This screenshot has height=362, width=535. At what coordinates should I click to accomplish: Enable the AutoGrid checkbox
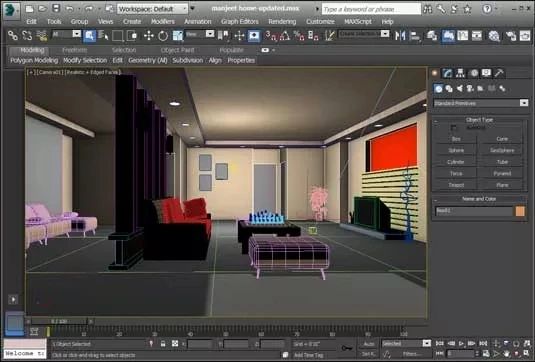point(453,128)
